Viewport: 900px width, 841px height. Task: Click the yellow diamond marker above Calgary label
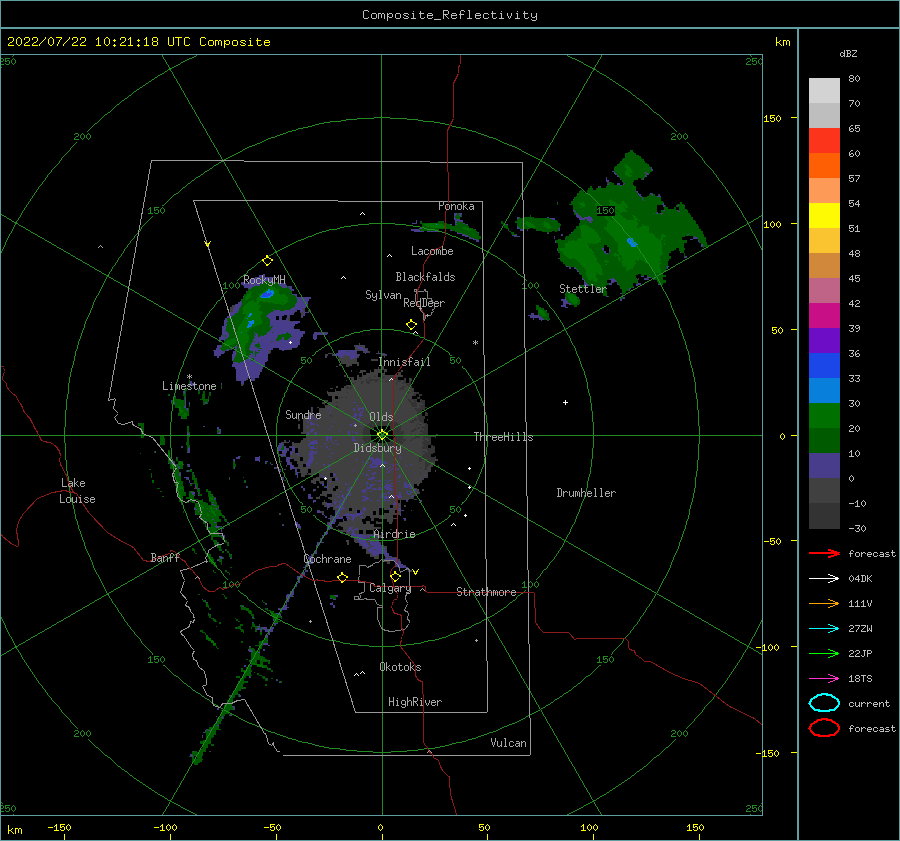[x=395, y=576]
